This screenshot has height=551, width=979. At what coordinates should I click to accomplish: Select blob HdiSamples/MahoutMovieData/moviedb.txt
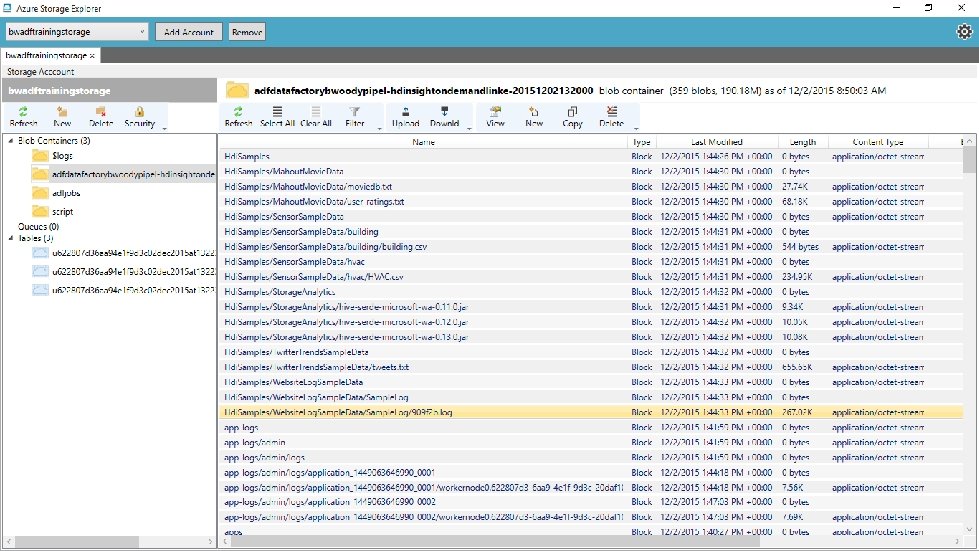591,187
